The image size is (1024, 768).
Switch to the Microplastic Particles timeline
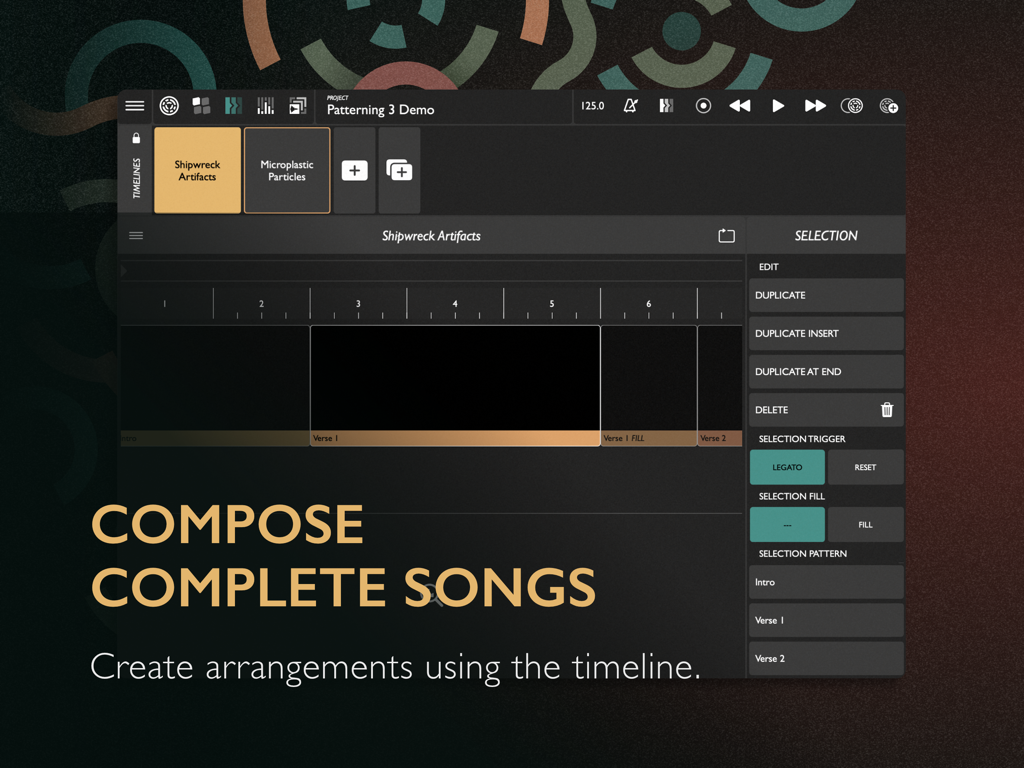tap(287, 170)
